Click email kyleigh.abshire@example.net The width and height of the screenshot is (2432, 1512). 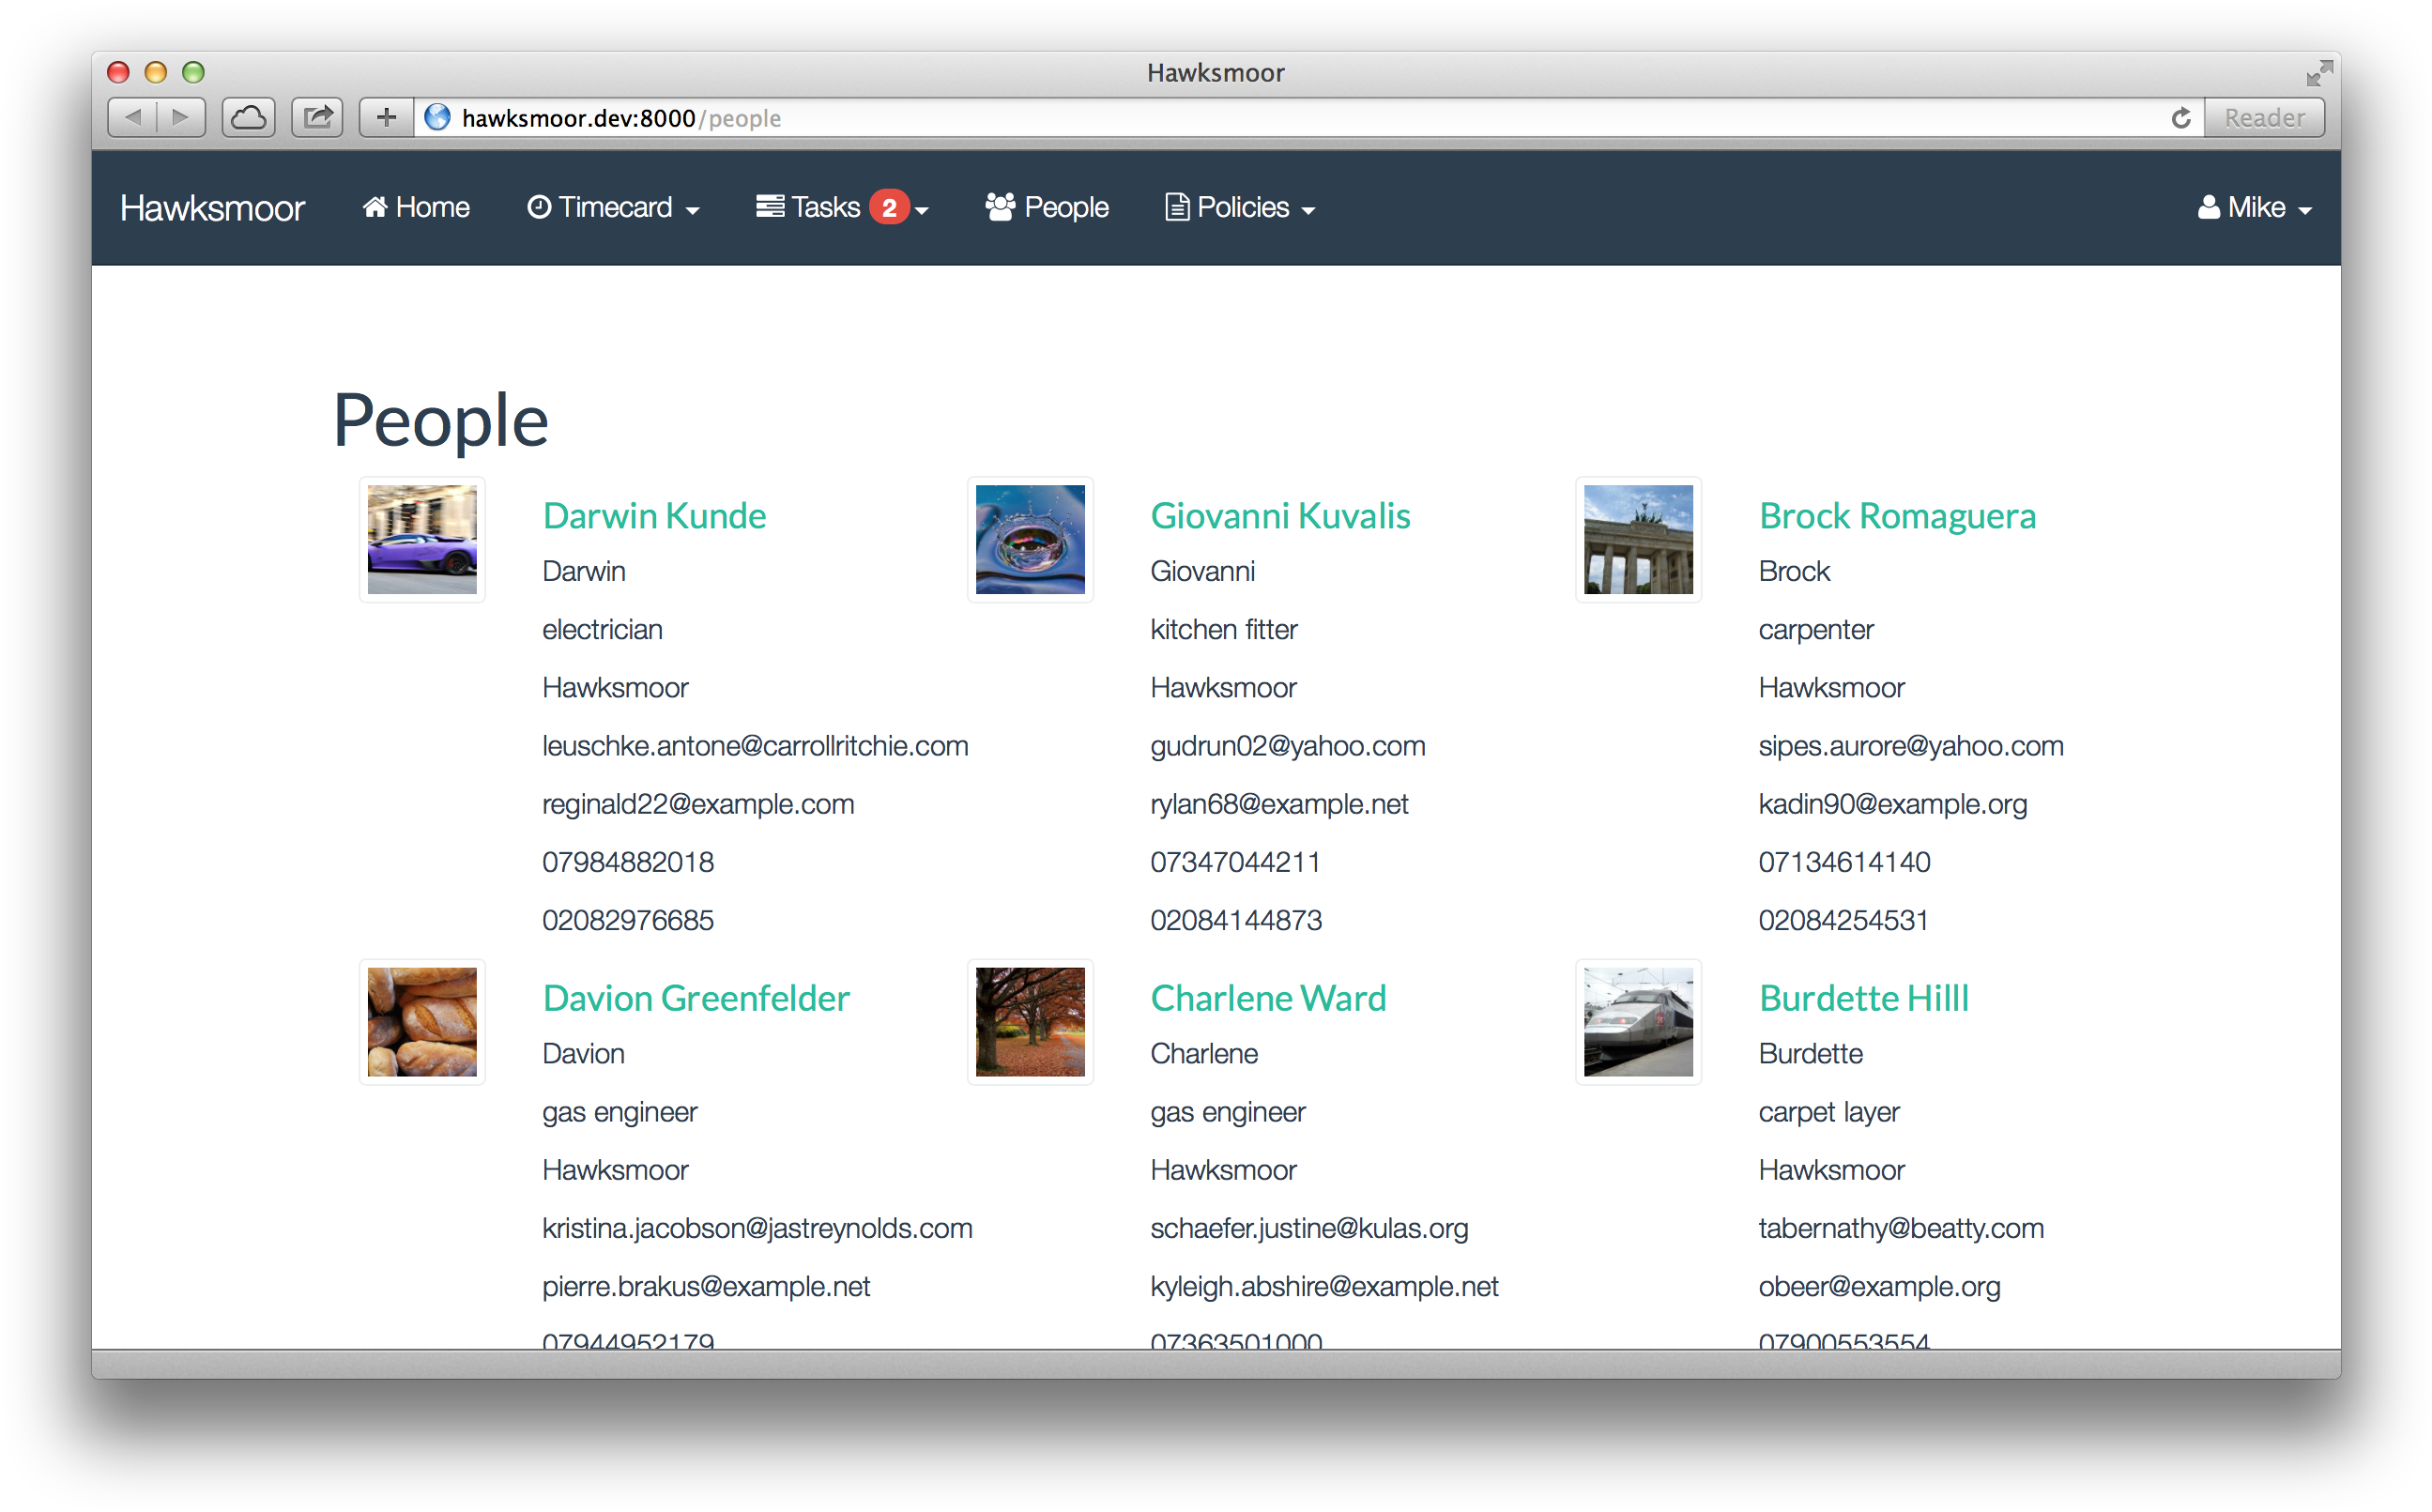pos(1324,1286)
